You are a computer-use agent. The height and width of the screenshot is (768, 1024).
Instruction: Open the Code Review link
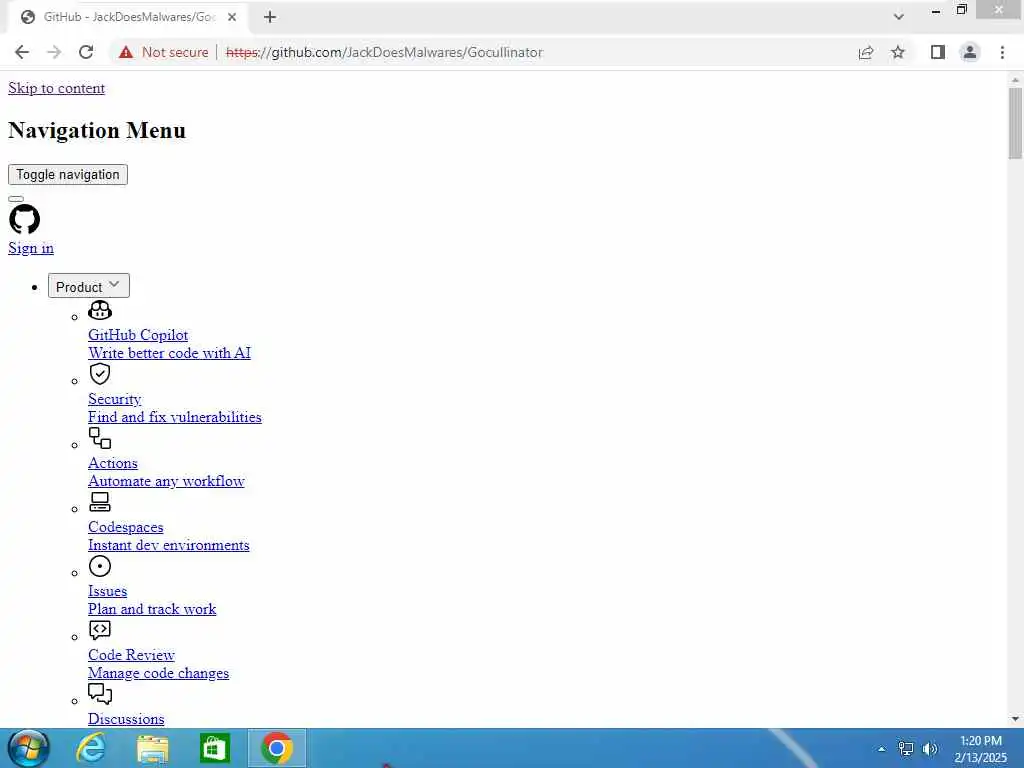pyautogui.click(x=131, y=655)
